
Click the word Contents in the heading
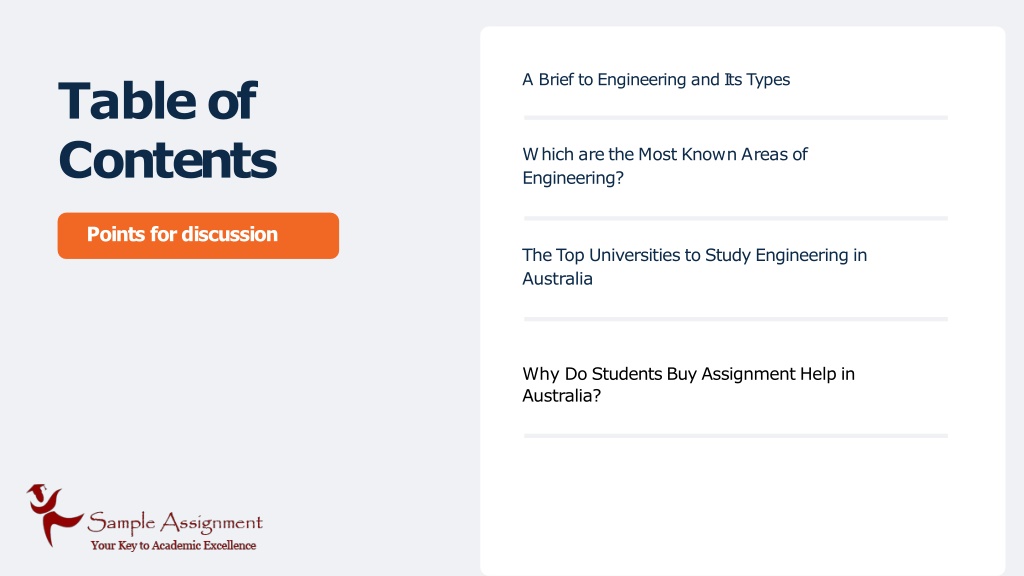pos(167,160)
